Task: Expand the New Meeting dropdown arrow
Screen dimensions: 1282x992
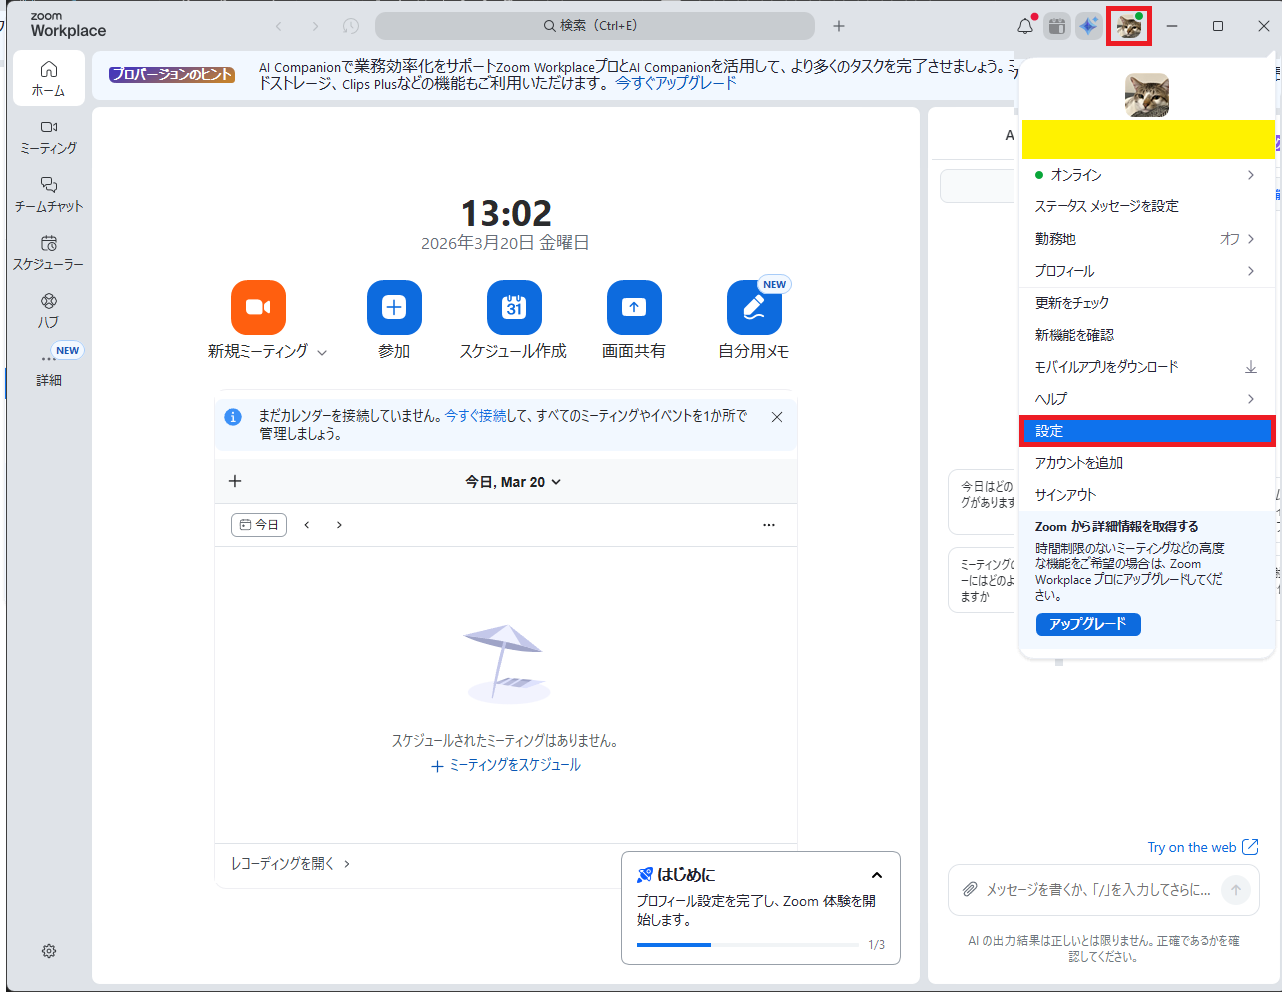Action: point(322,352)
